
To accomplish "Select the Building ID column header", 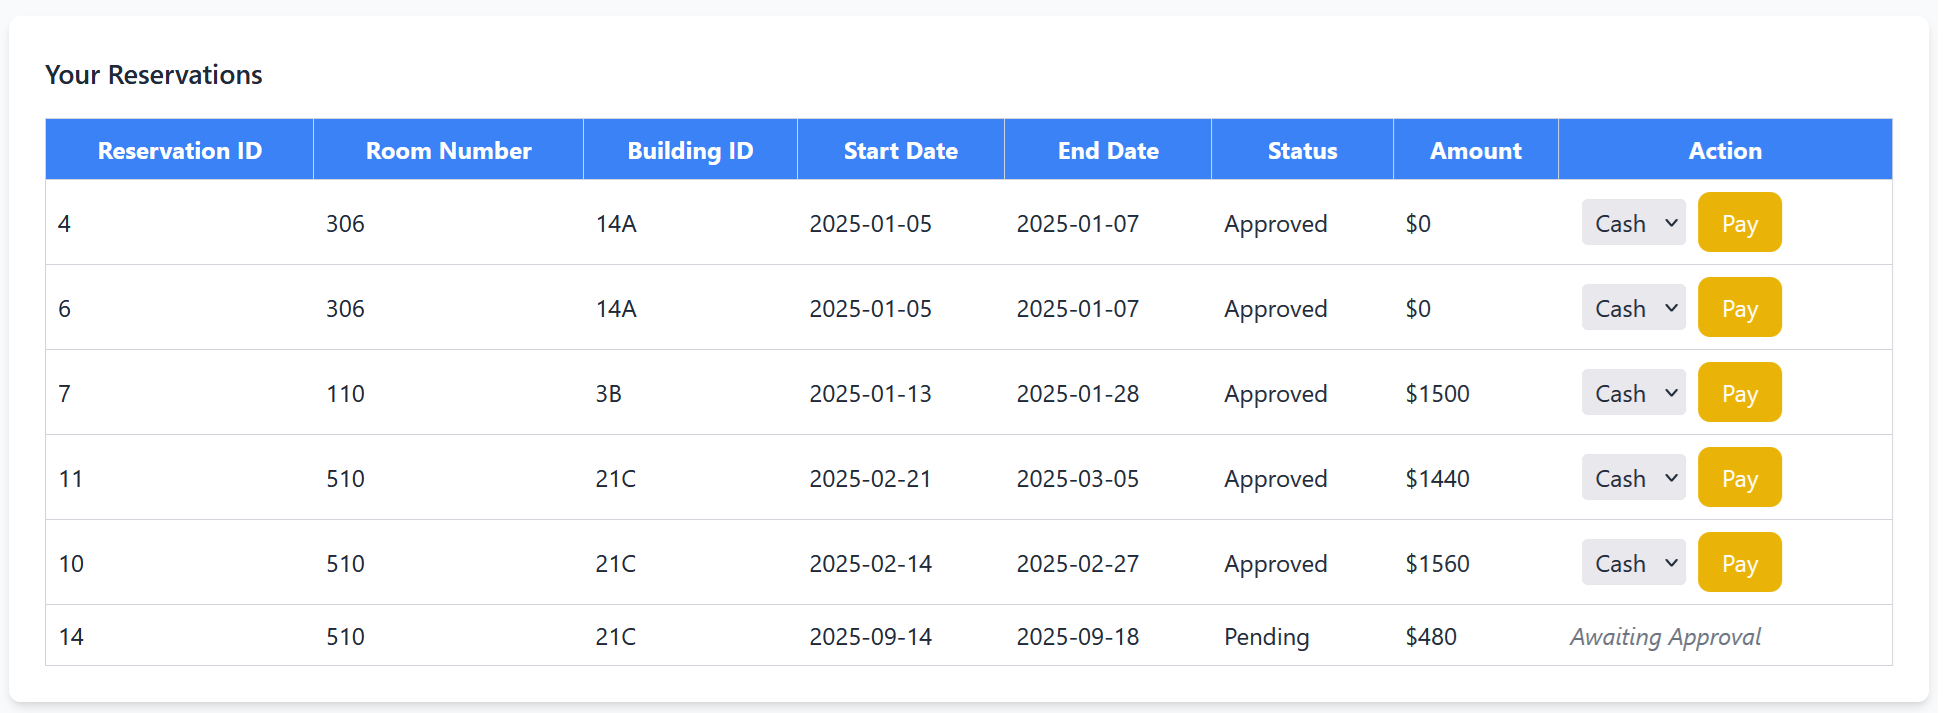I will (690, 151).
